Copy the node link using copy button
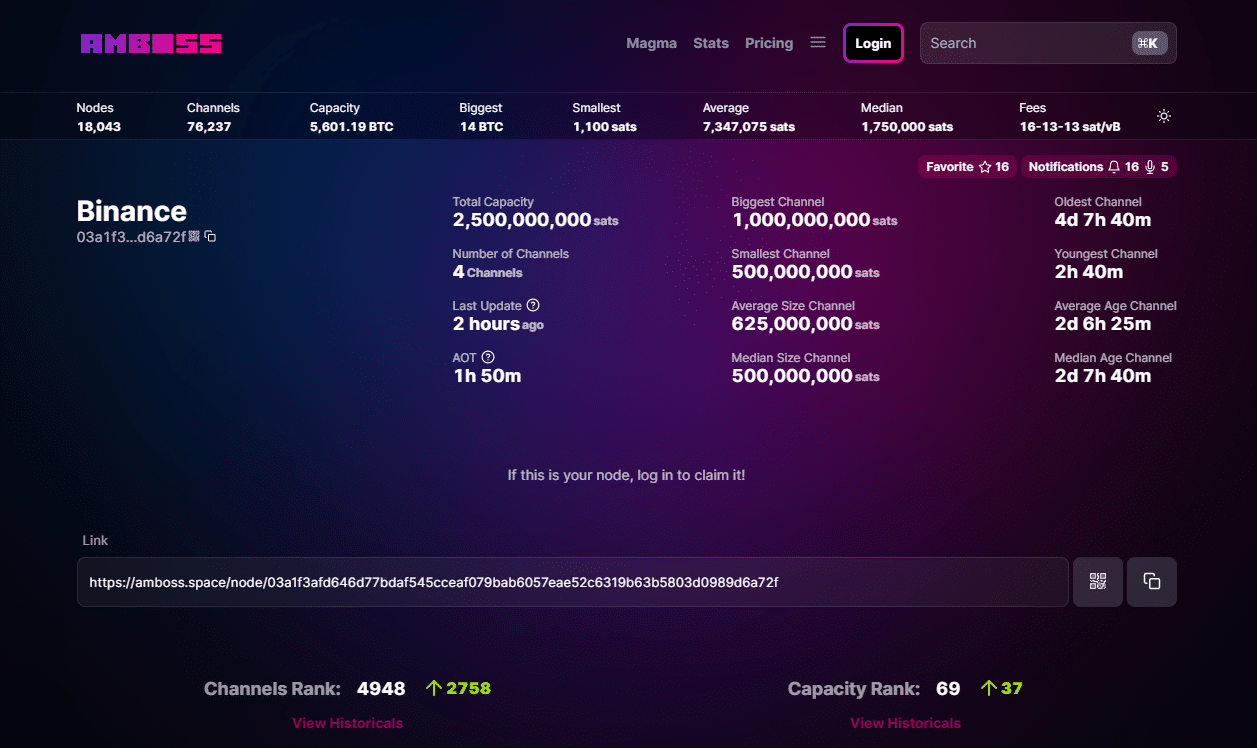The height and width of the screenshot is (748, 1257). click(x=1151, y=581)
